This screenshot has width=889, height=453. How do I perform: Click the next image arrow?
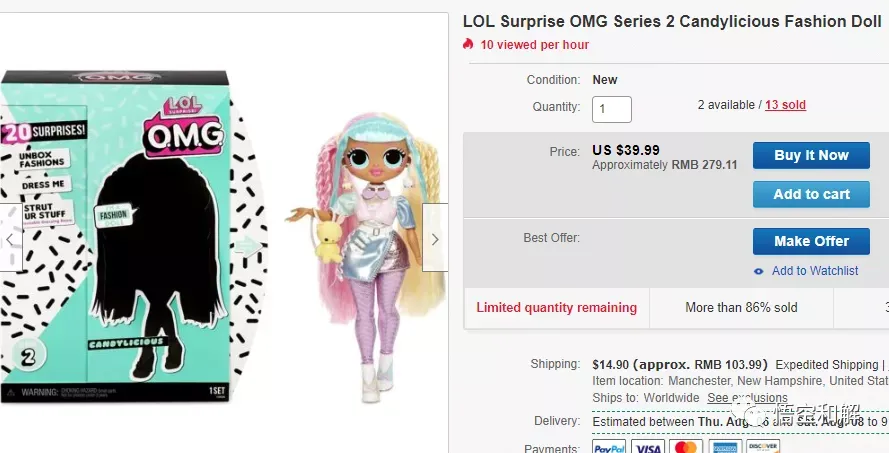tap(435, 238)
